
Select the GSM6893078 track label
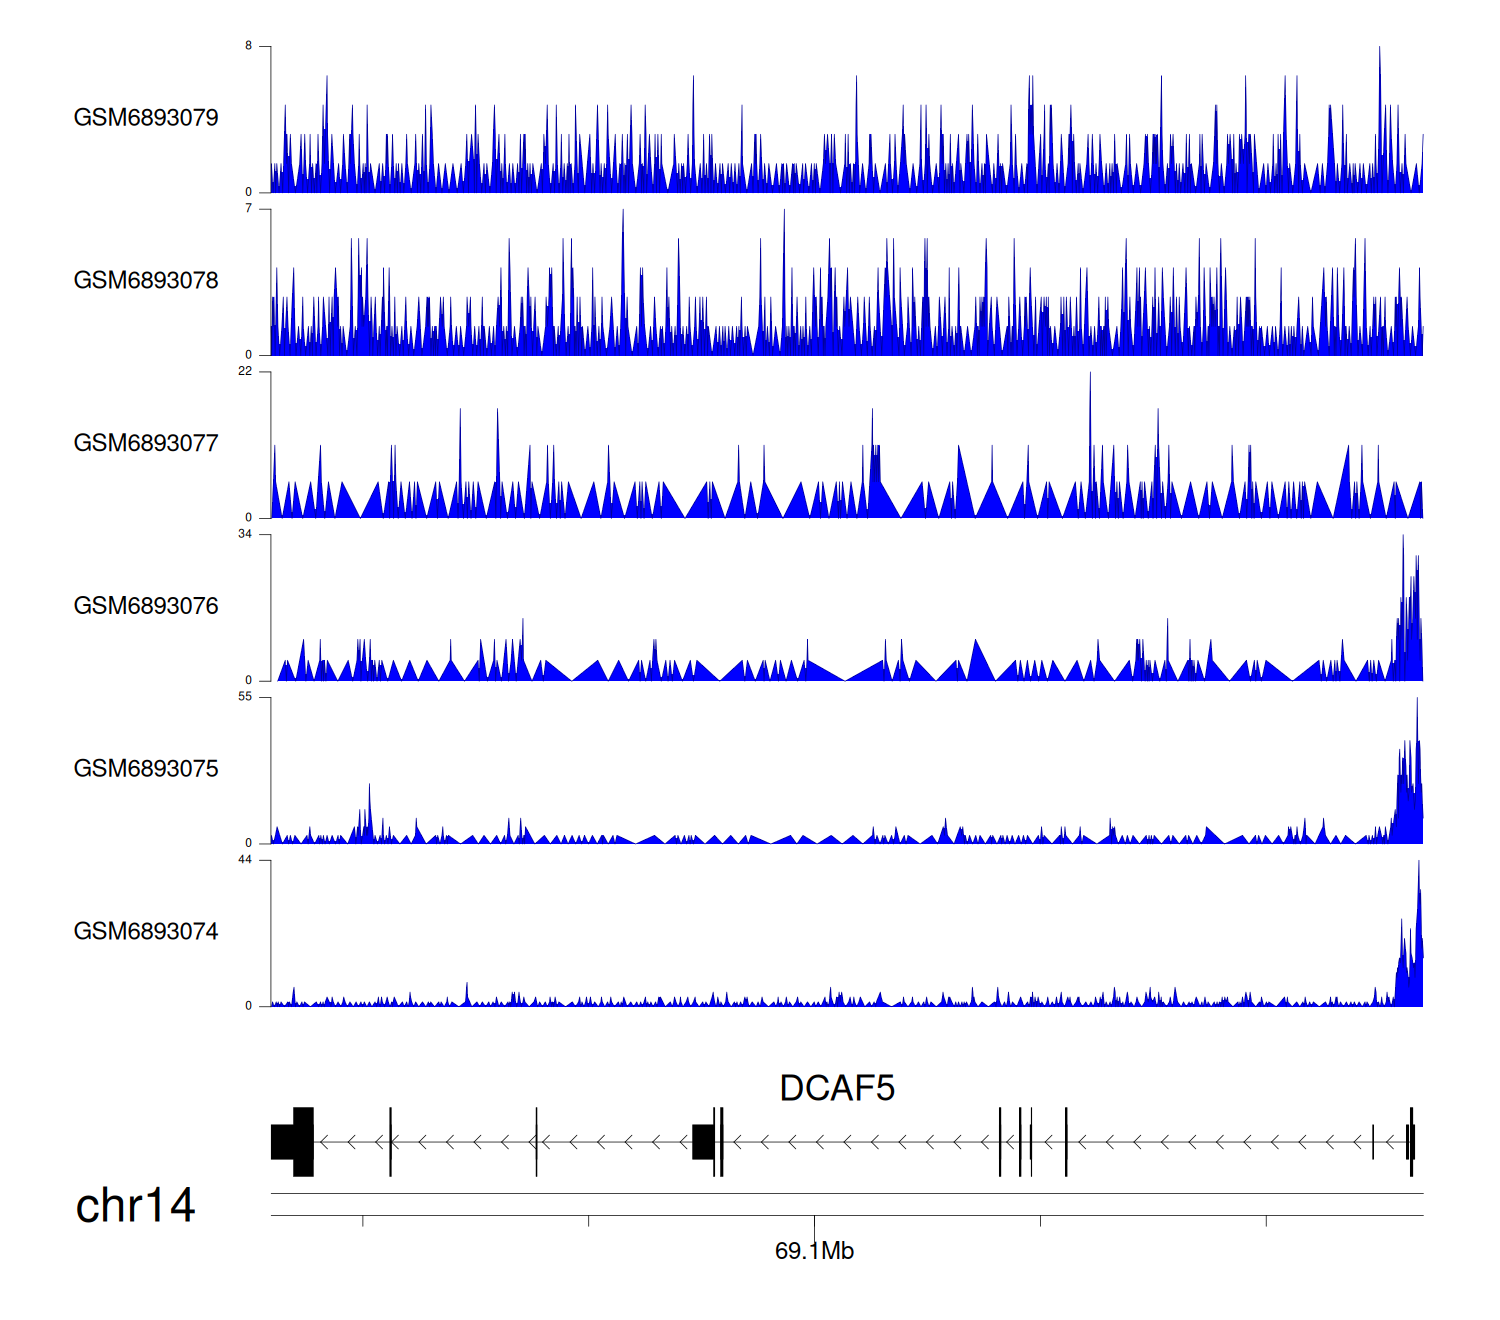click(146, 280)
